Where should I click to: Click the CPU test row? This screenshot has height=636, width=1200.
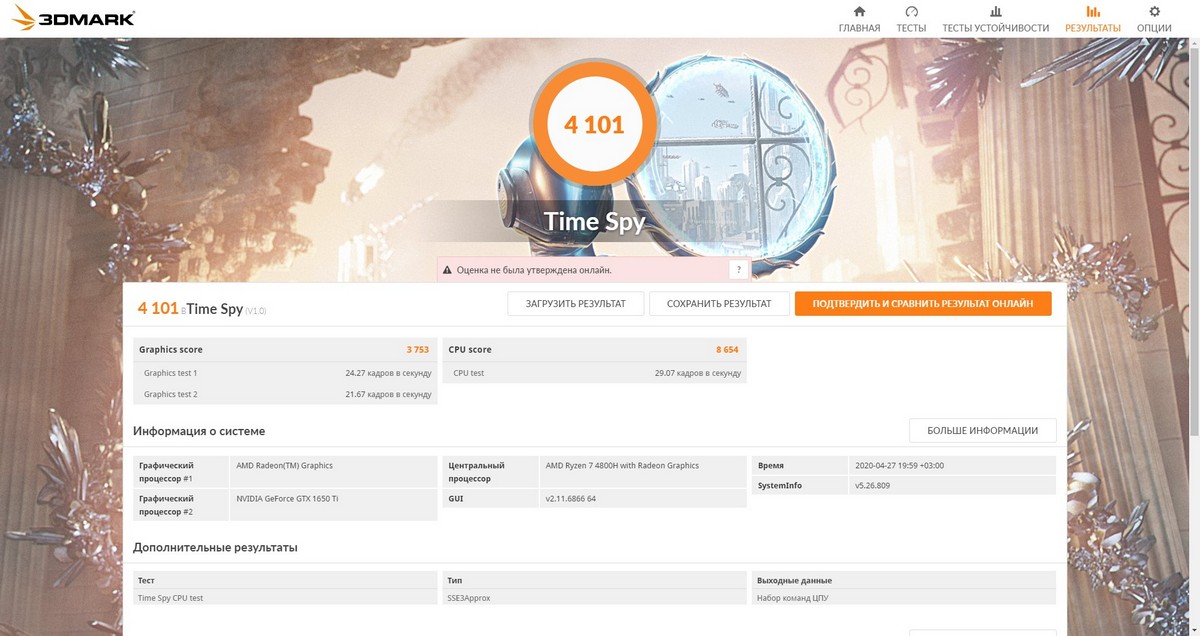[x=595, y=373]
